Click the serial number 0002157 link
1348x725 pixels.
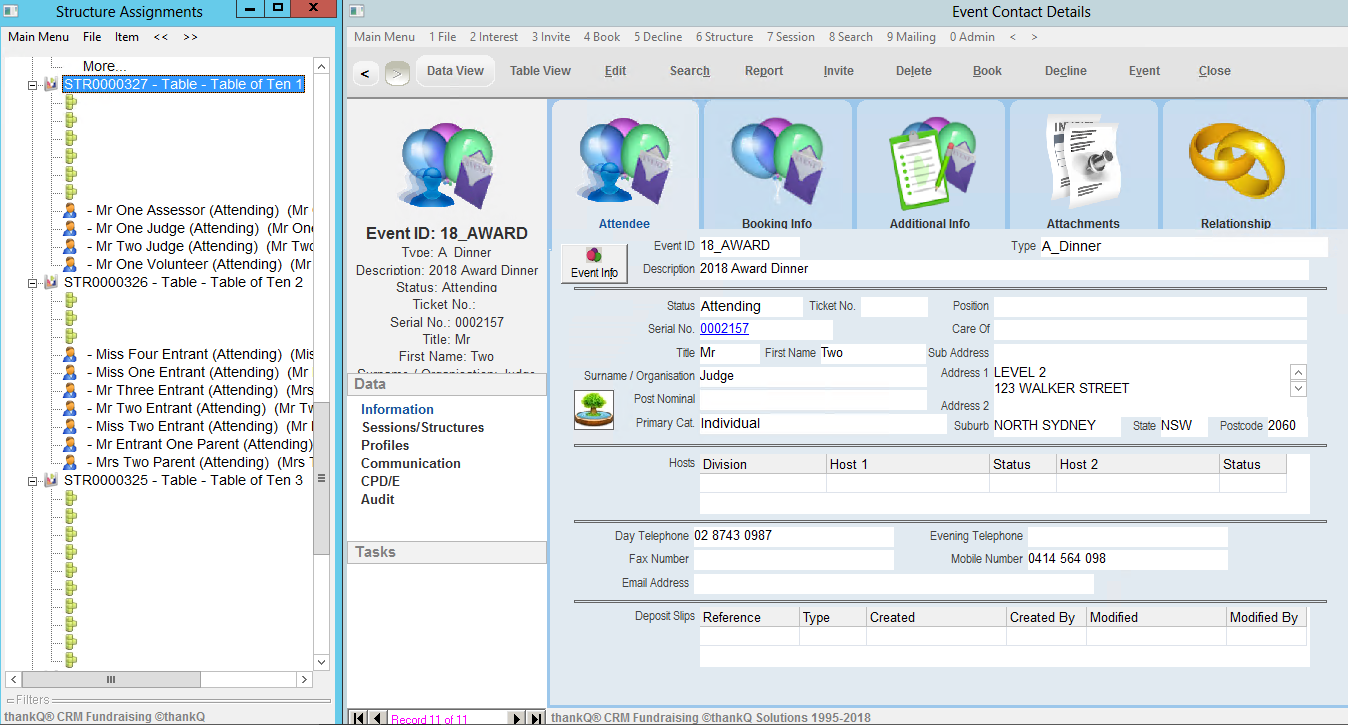pyautogui.click(x=724, y=329)
